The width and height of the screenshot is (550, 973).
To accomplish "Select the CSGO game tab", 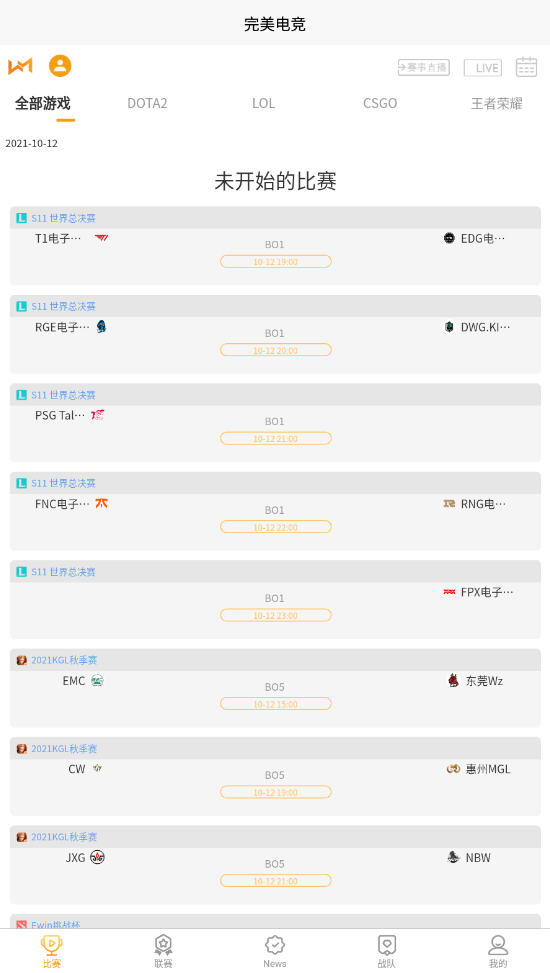I will coord(380,103).
